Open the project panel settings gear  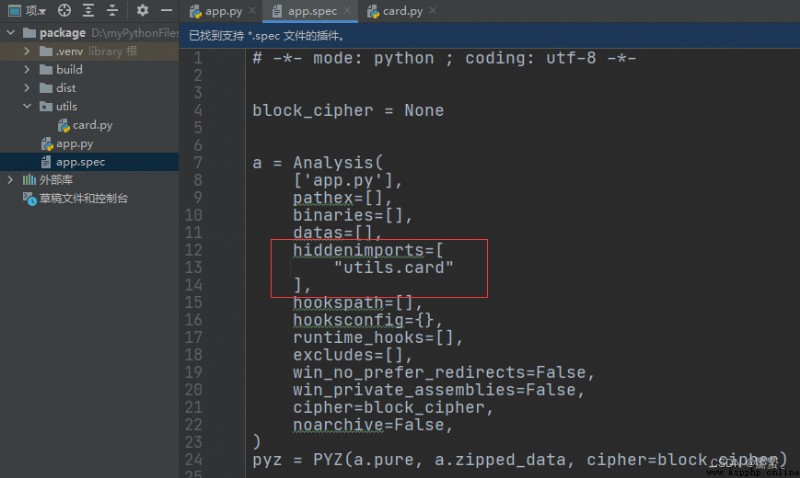click(142, 10)
